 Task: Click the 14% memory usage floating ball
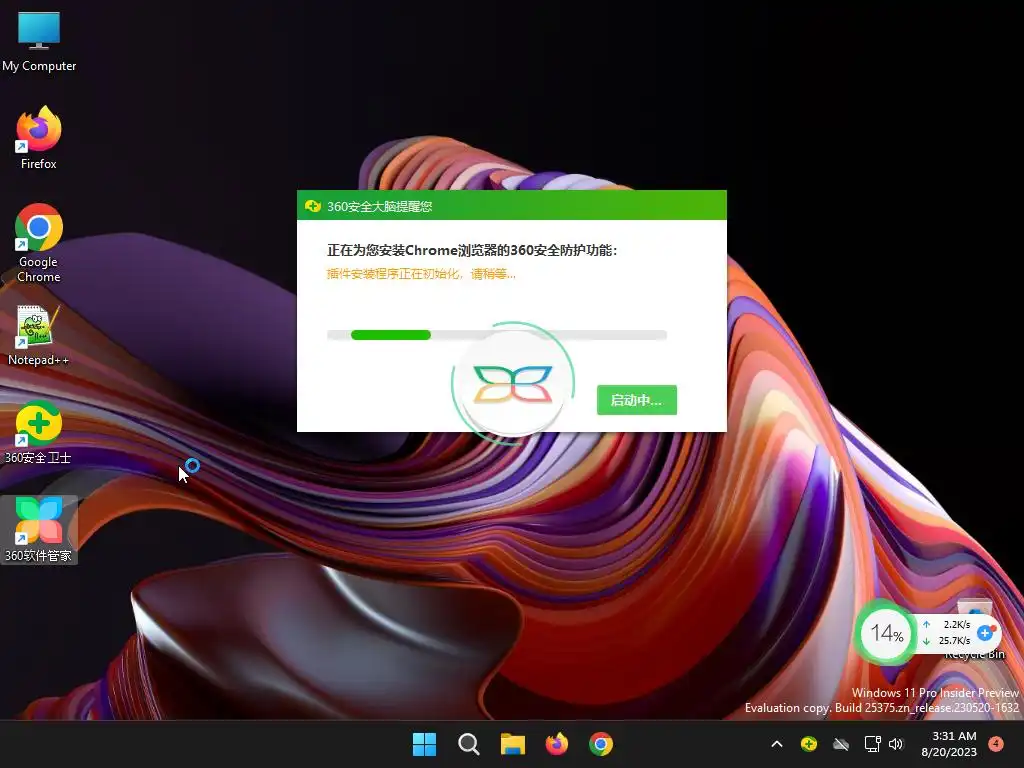[x=886, y=633]
